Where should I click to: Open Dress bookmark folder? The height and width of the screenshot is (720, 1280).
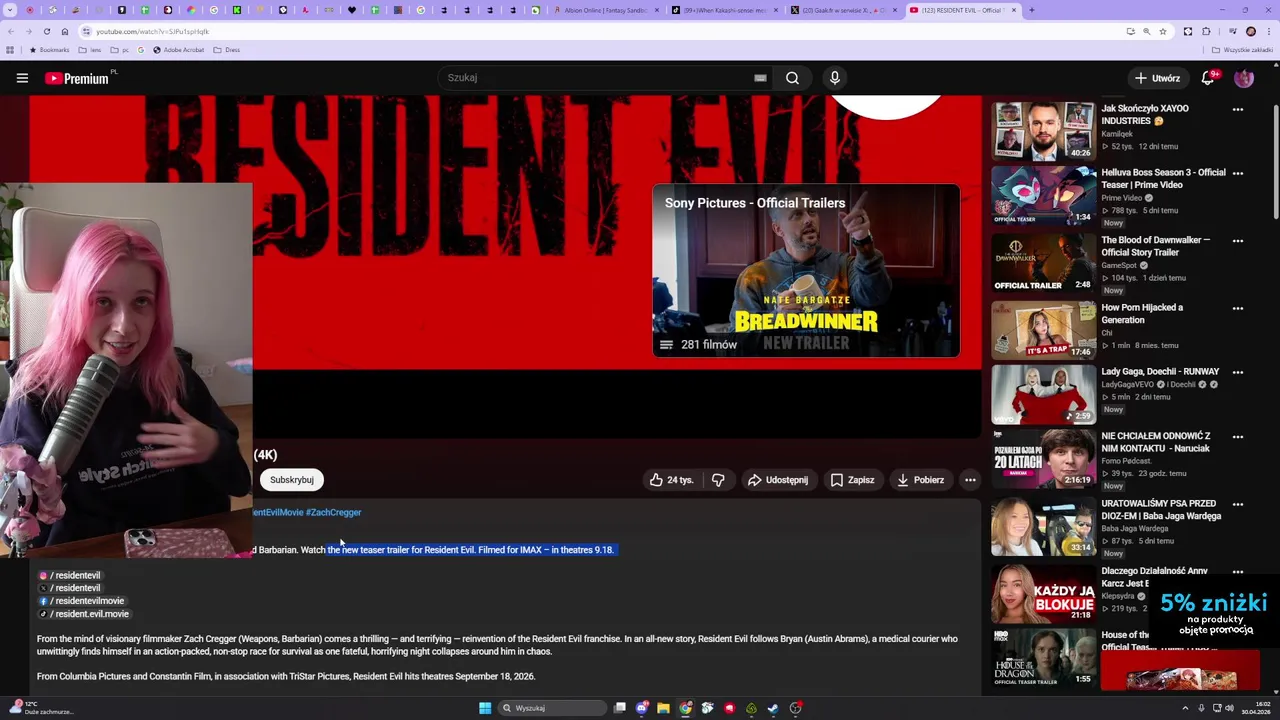[227, 50]
